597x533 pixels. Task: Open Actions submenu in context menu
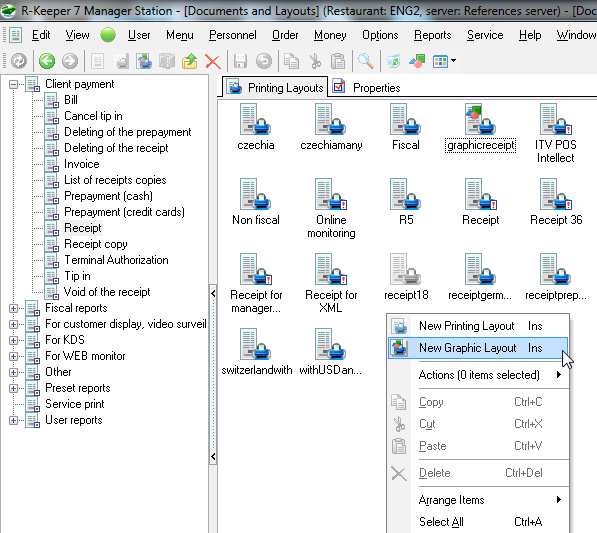(478, 375)
